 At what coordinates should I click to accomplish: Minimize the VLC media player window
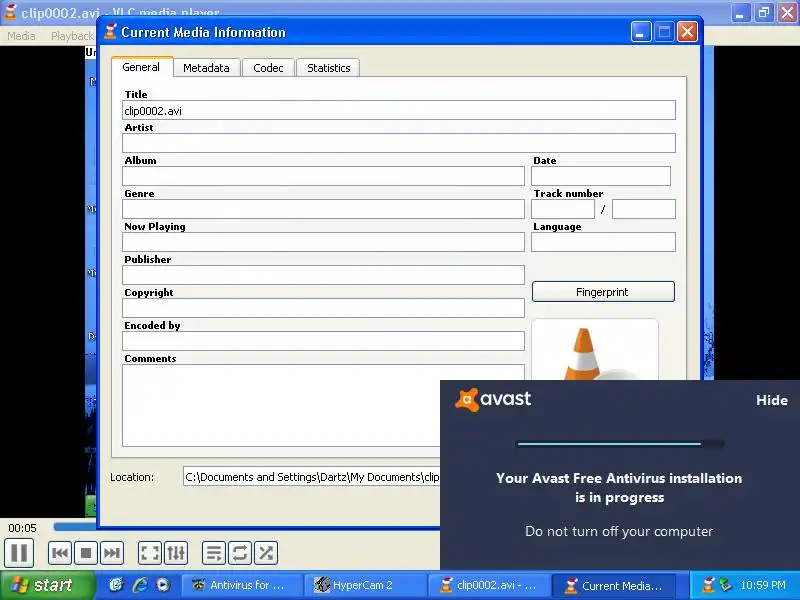point(740,13)
